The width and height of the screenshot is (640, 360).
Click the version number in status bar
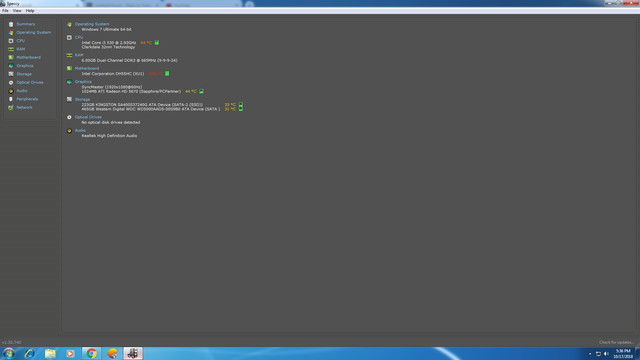click(11, 342)
